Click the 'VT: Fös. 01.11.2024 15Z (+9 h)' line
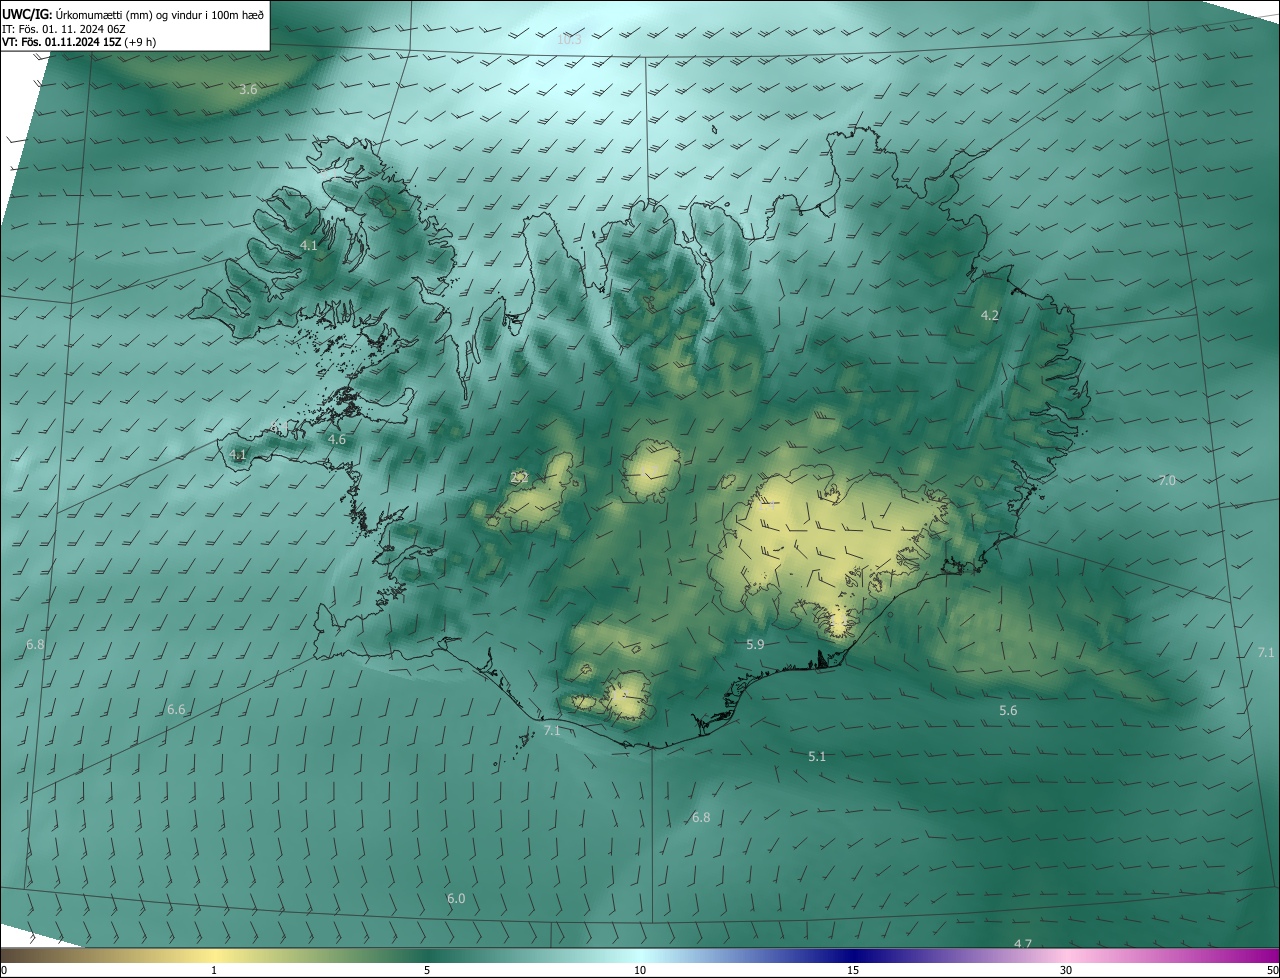 pyautogui.click(x=79, y=42)
